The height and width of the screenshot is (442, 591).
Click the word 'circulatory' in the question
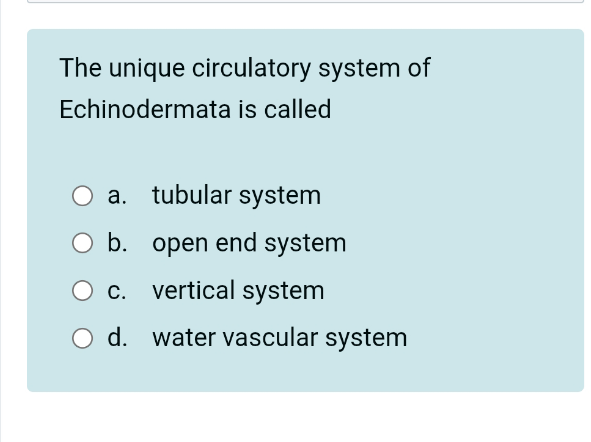(x=251, y=68)
